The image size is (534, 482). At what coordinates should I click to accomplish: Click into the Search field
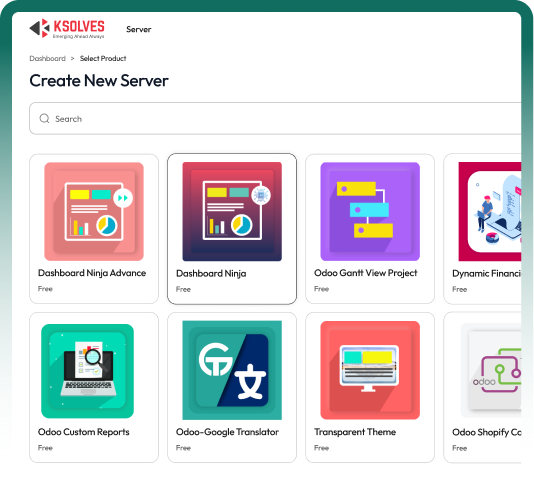275,119
